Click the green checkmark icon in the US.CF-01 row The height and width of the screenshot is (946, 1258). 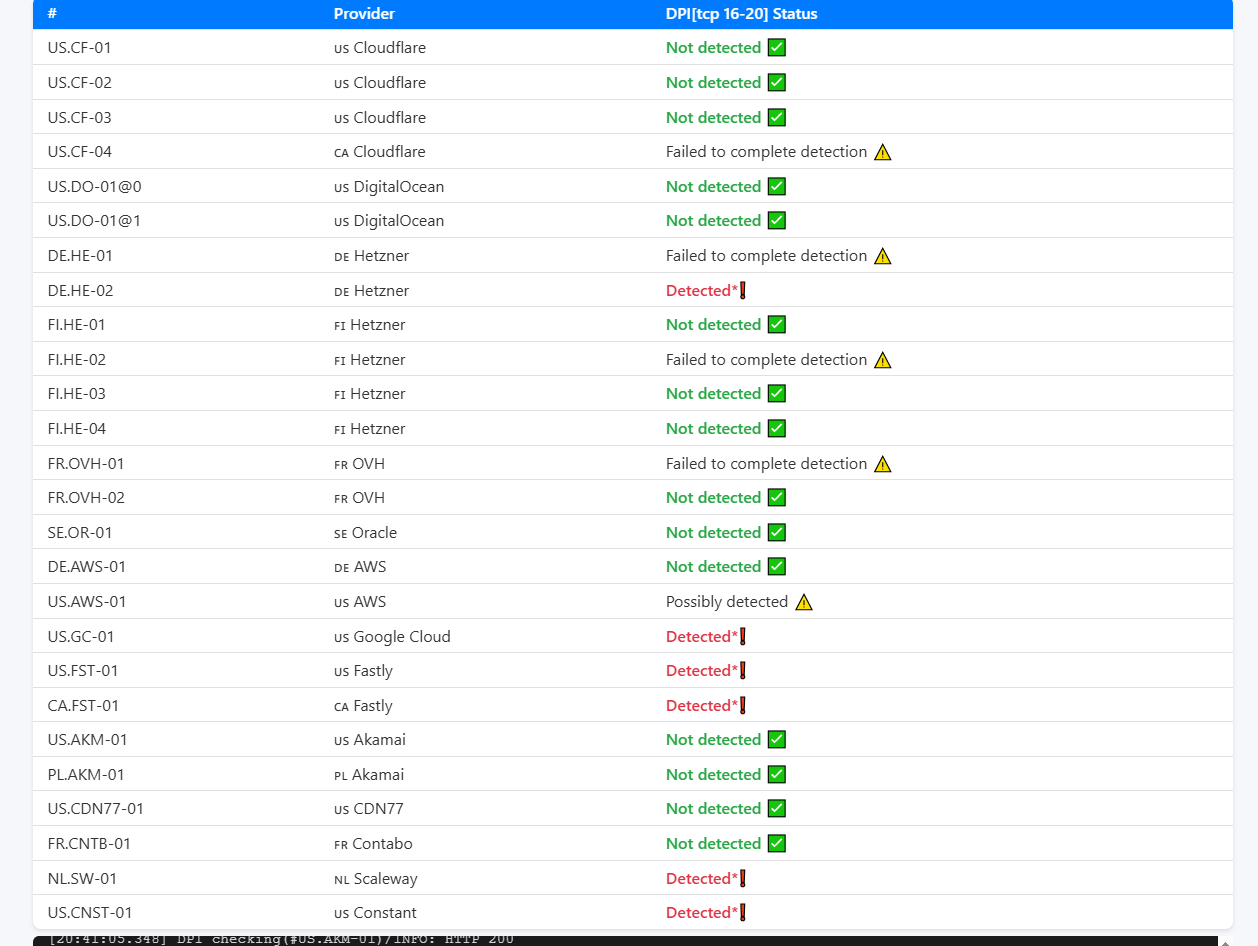coord(777,48)
